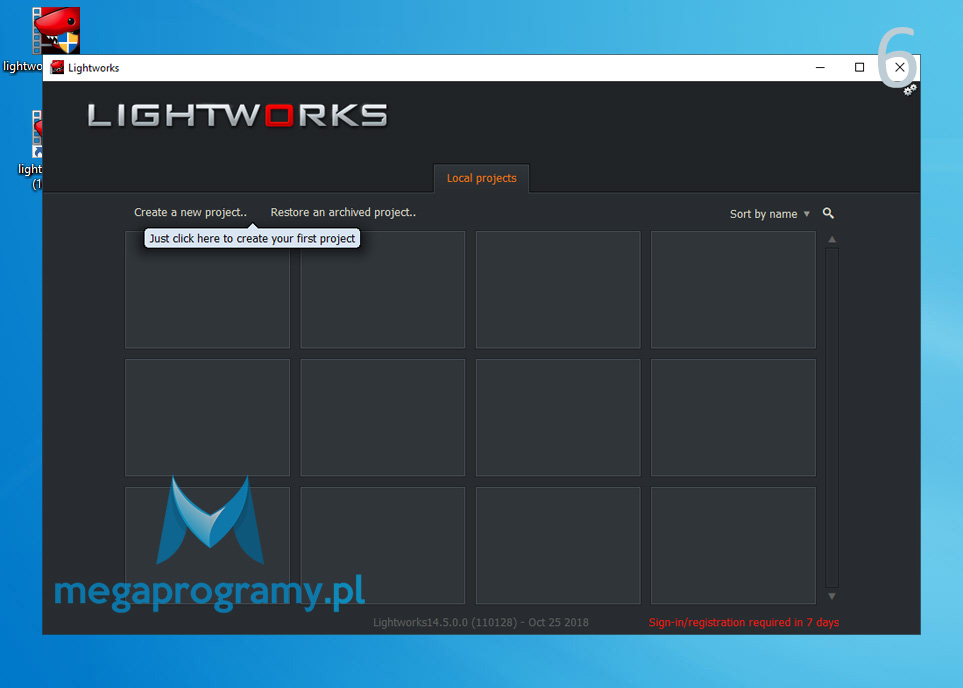Viewport: 963px width, 688px height.
Task: Switch to the Local projects tab
Action: click(x=482, y=178)
